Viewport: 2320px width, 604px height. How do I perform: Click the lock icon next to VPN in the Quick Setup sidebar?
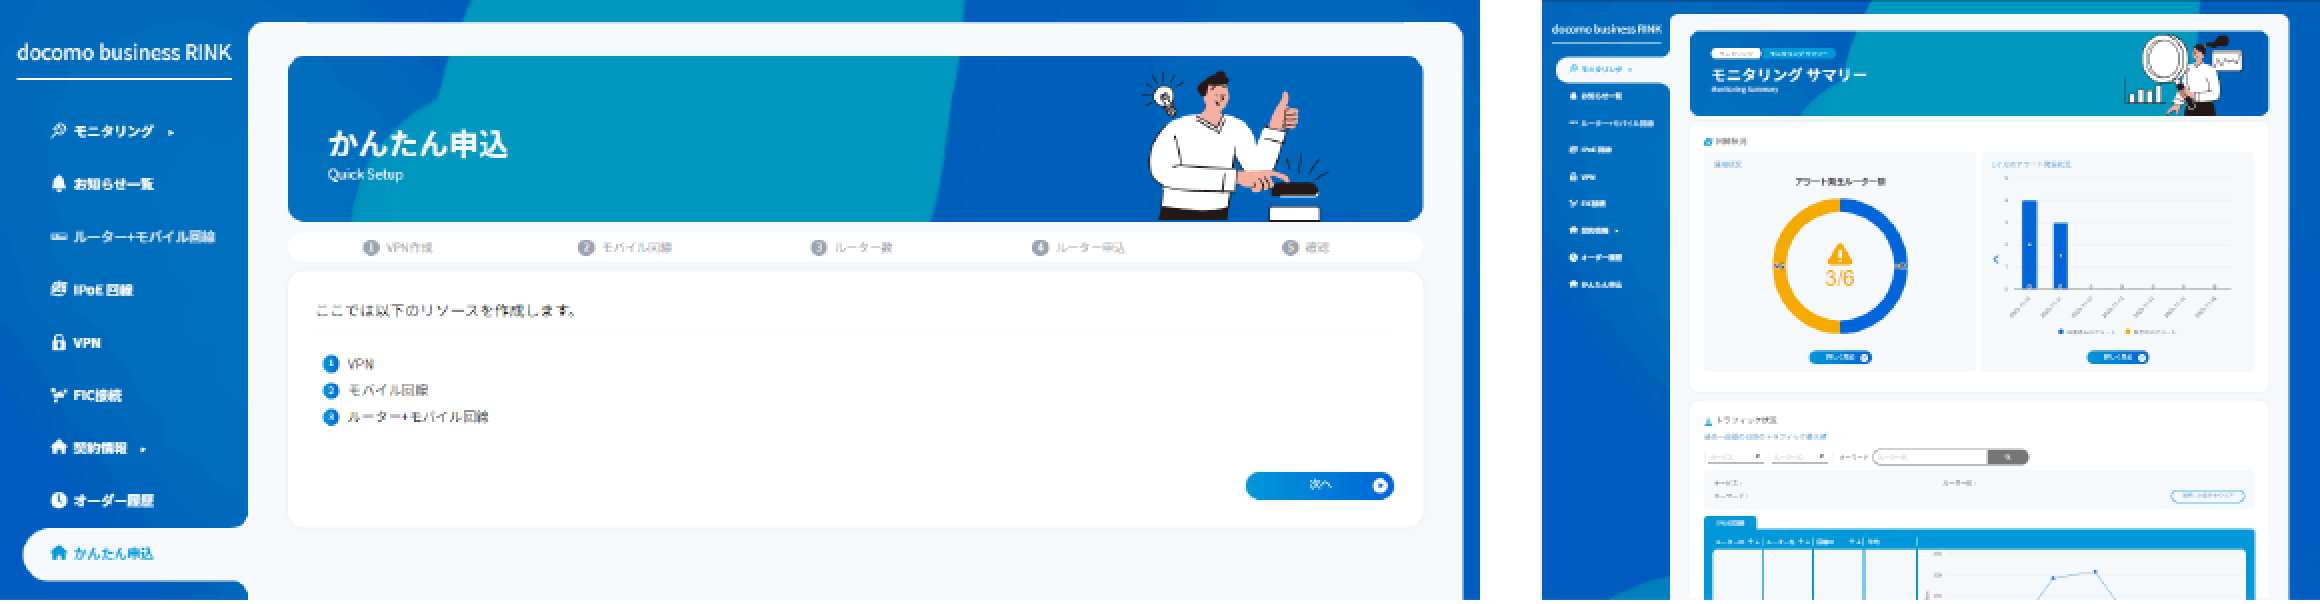tap(58, 342)
